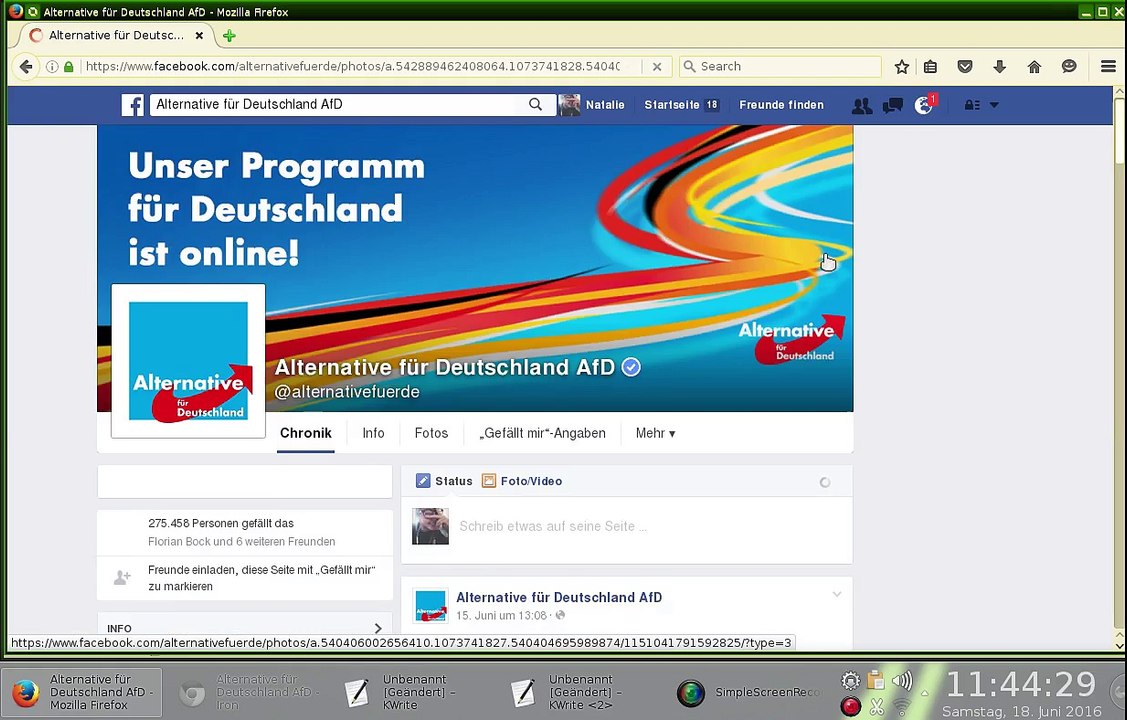Open the „Gefällt mir“-Angaben tab
The height and width of the screenshot is (720, 1127).
click(x=543, y=433)
